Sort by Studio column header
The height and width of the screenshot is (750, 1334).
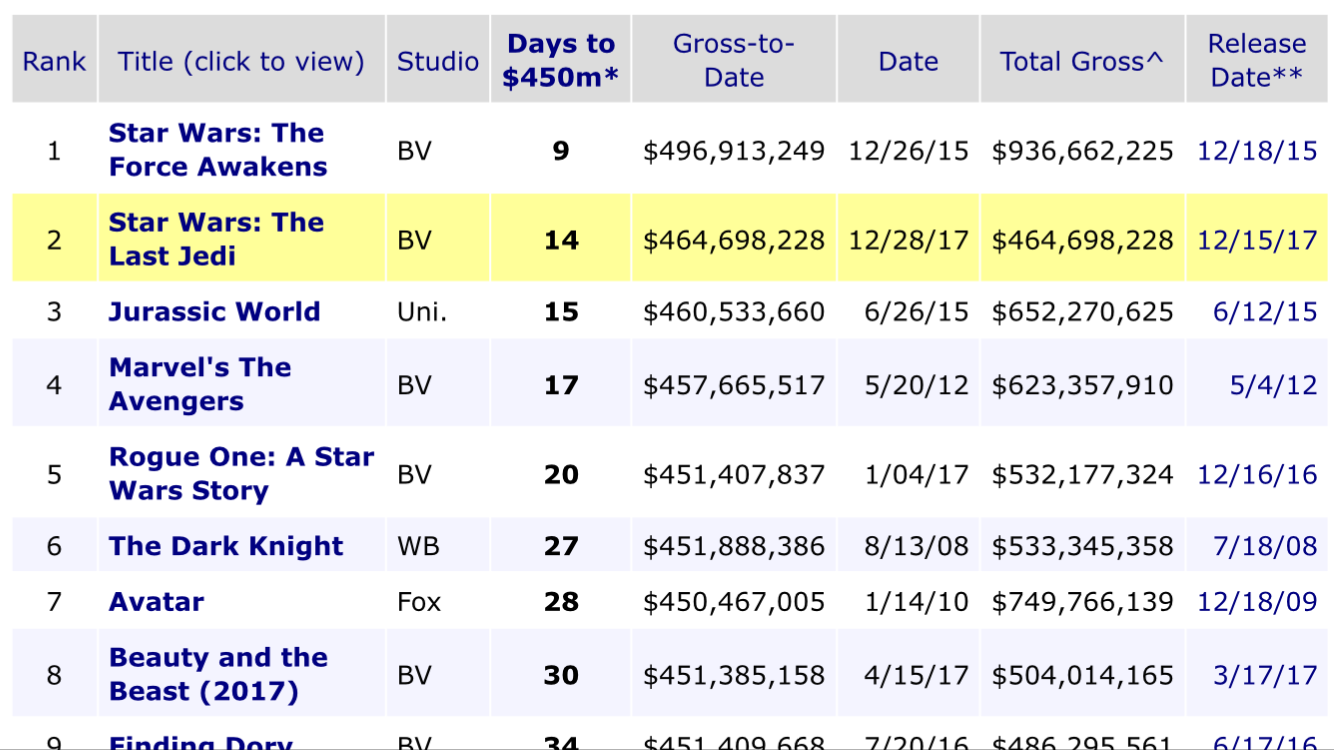coord(438,61)
